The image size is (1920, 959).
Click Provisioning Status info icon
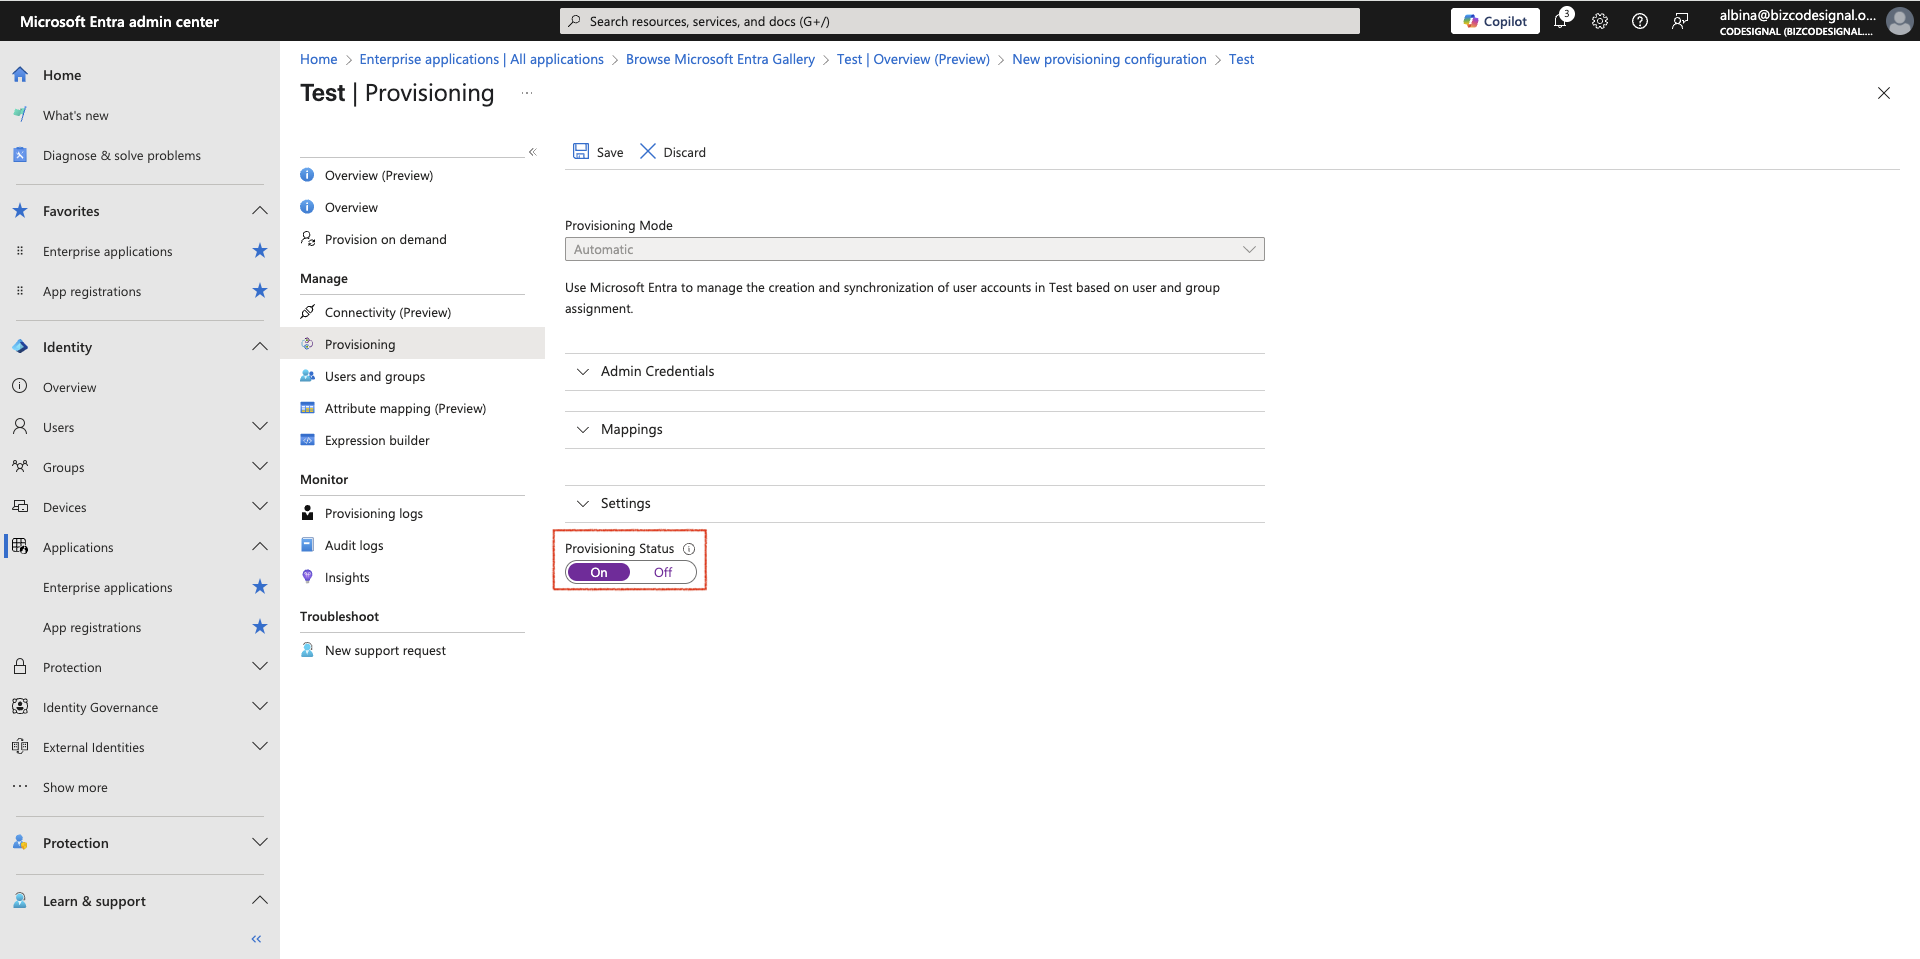689,549
